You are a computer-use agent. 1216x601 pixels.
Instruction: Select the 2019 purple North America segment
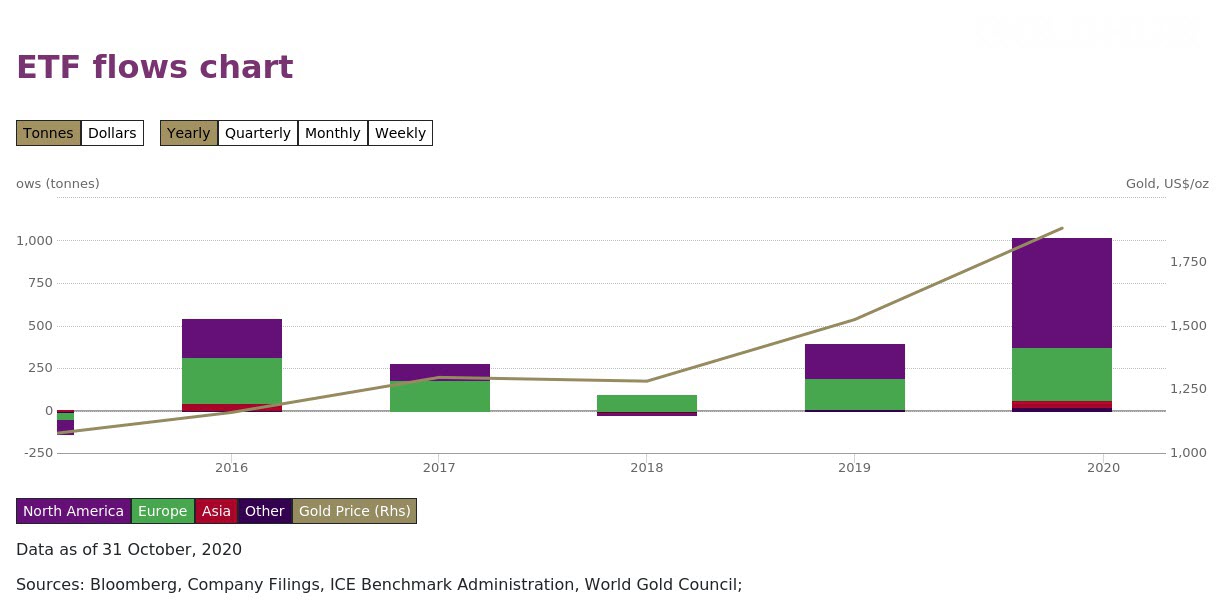point(854,361)
